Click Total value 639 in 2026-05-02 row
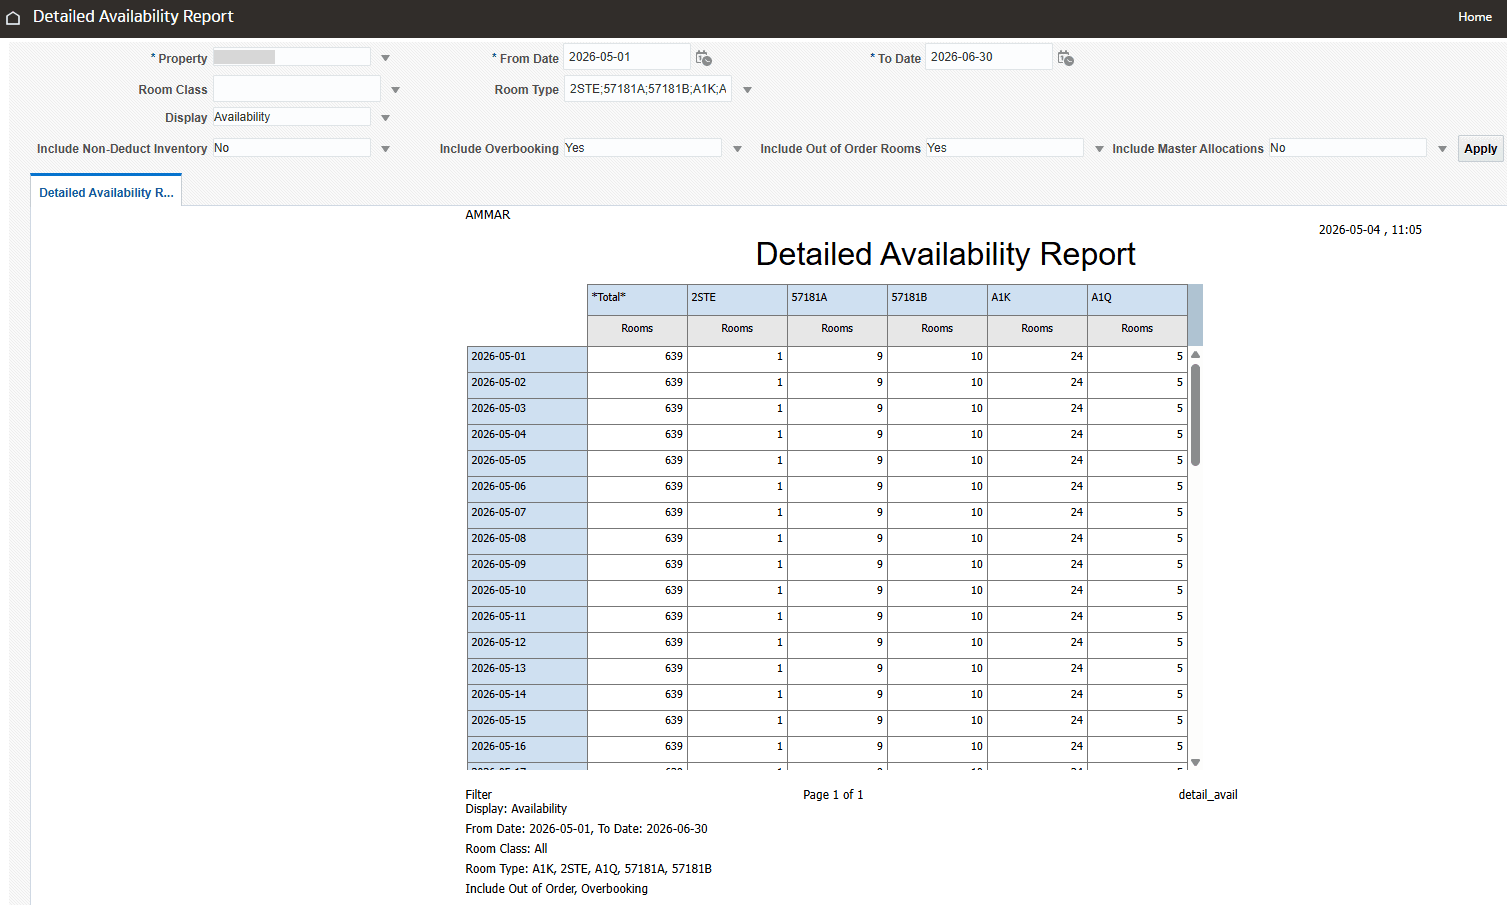Screen dimensions: 1507x905 click(674, 383)
